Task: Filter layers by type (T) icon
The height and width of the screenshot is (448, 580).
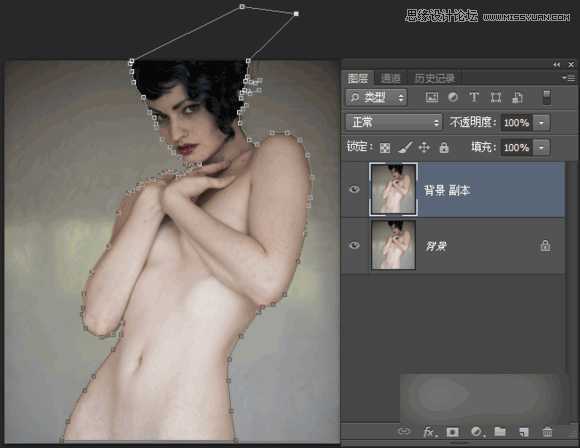Action: (x=474, y=97)
